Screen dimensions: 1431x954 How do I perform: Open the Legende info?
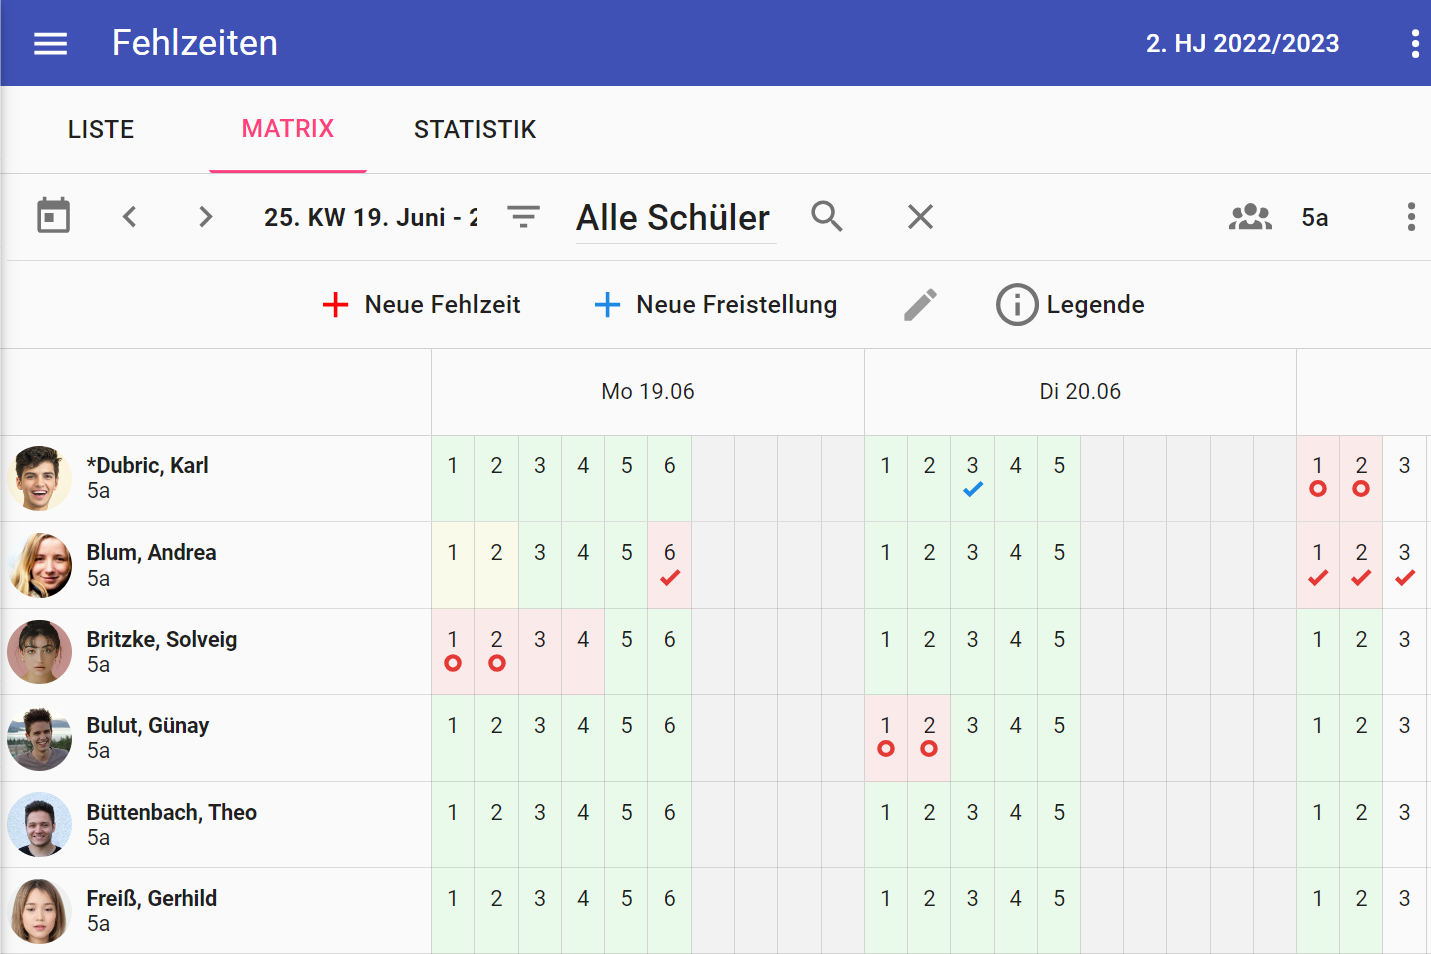tap(1070, 304)
